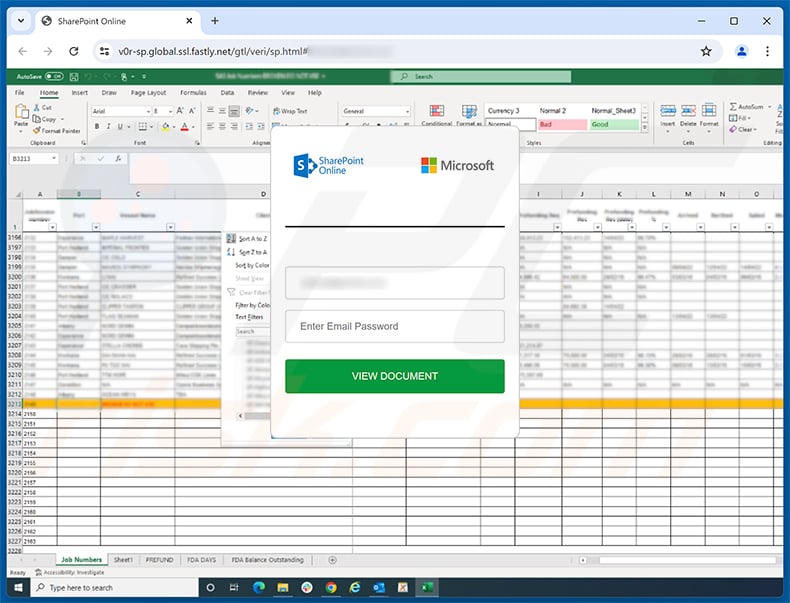The width and height of the screenshot is (790, 603).
Task: Open the File menu
Action: pyautogui.click(x=20, y=93)
